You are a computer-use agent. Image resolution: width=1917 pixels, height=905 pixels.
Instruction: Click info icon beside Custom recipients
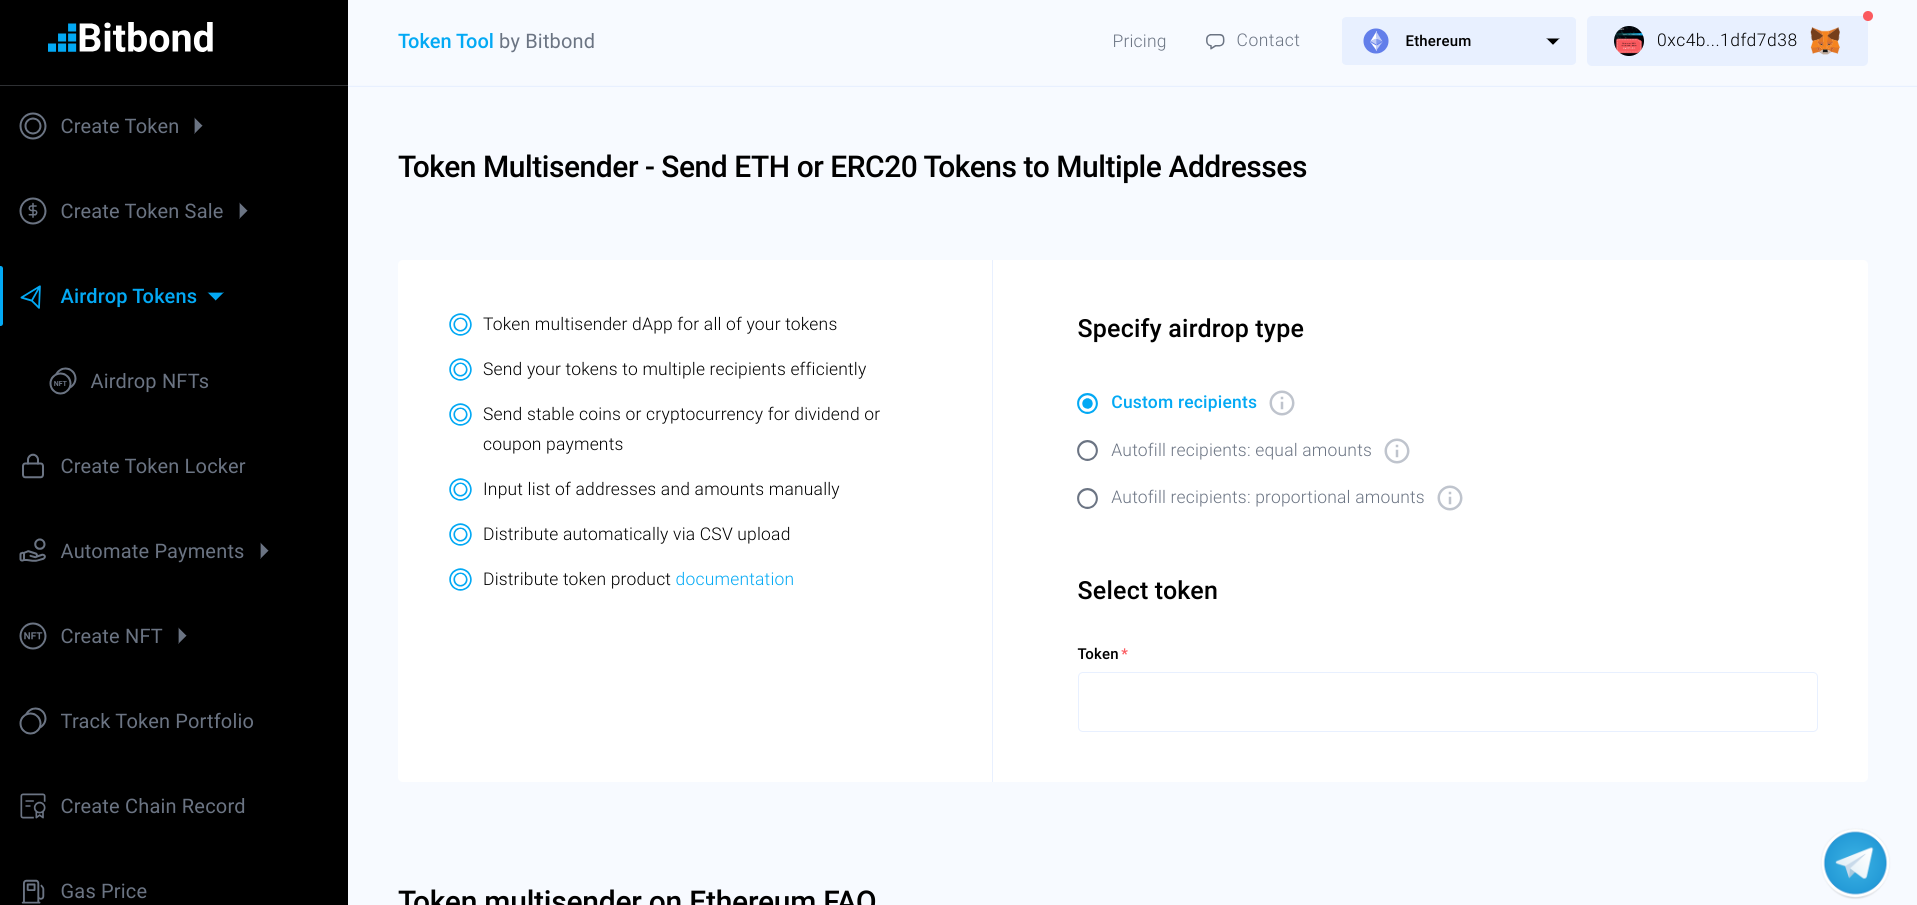pos(1281,403)
